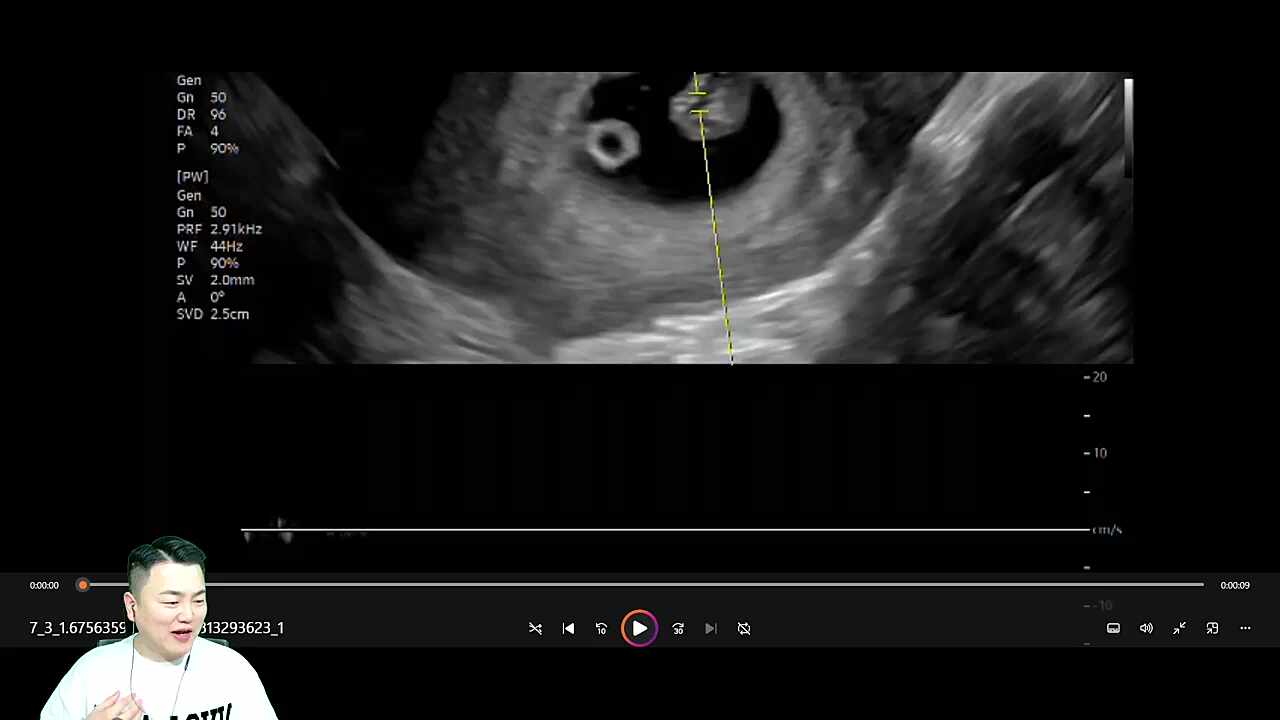Click the orange seek bar handle
Screen dimensions: 1280x720
click(x=83, y=585)
